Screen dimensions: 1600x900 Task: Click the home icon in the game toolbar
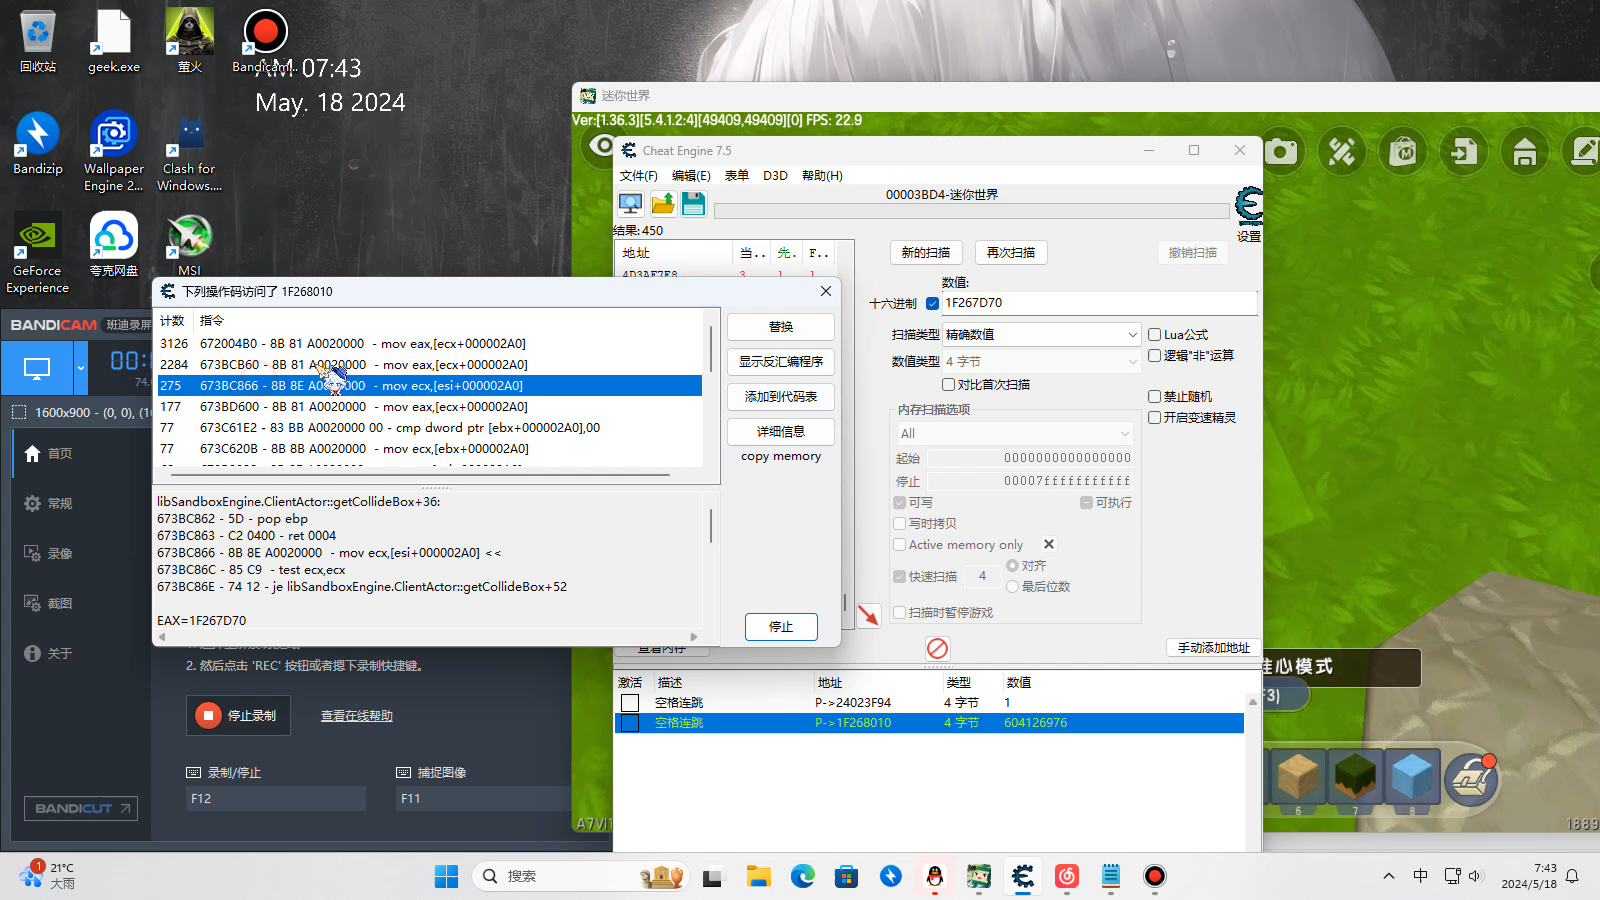pyautogui.click(x=1525, y=152)
